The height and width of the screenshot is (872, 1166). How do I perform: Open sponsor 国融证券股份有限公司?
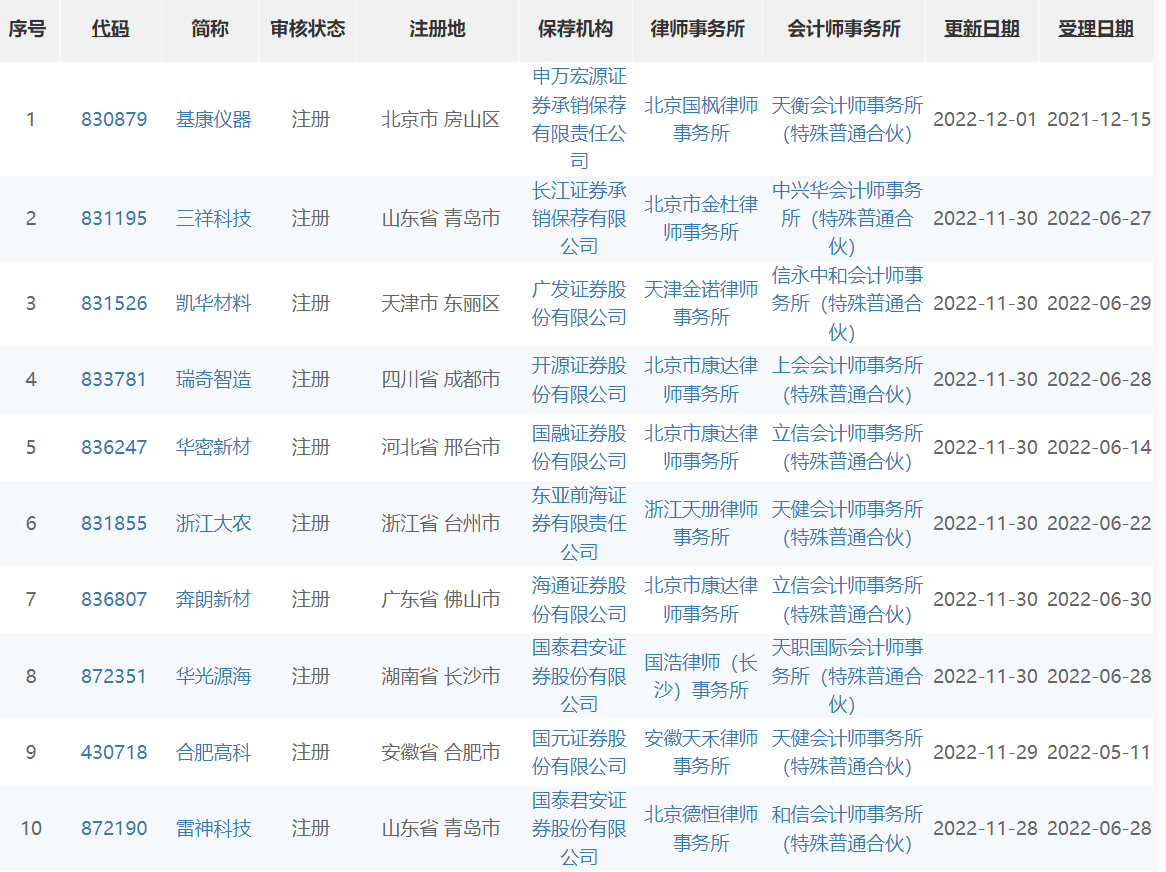pos(579,448)
